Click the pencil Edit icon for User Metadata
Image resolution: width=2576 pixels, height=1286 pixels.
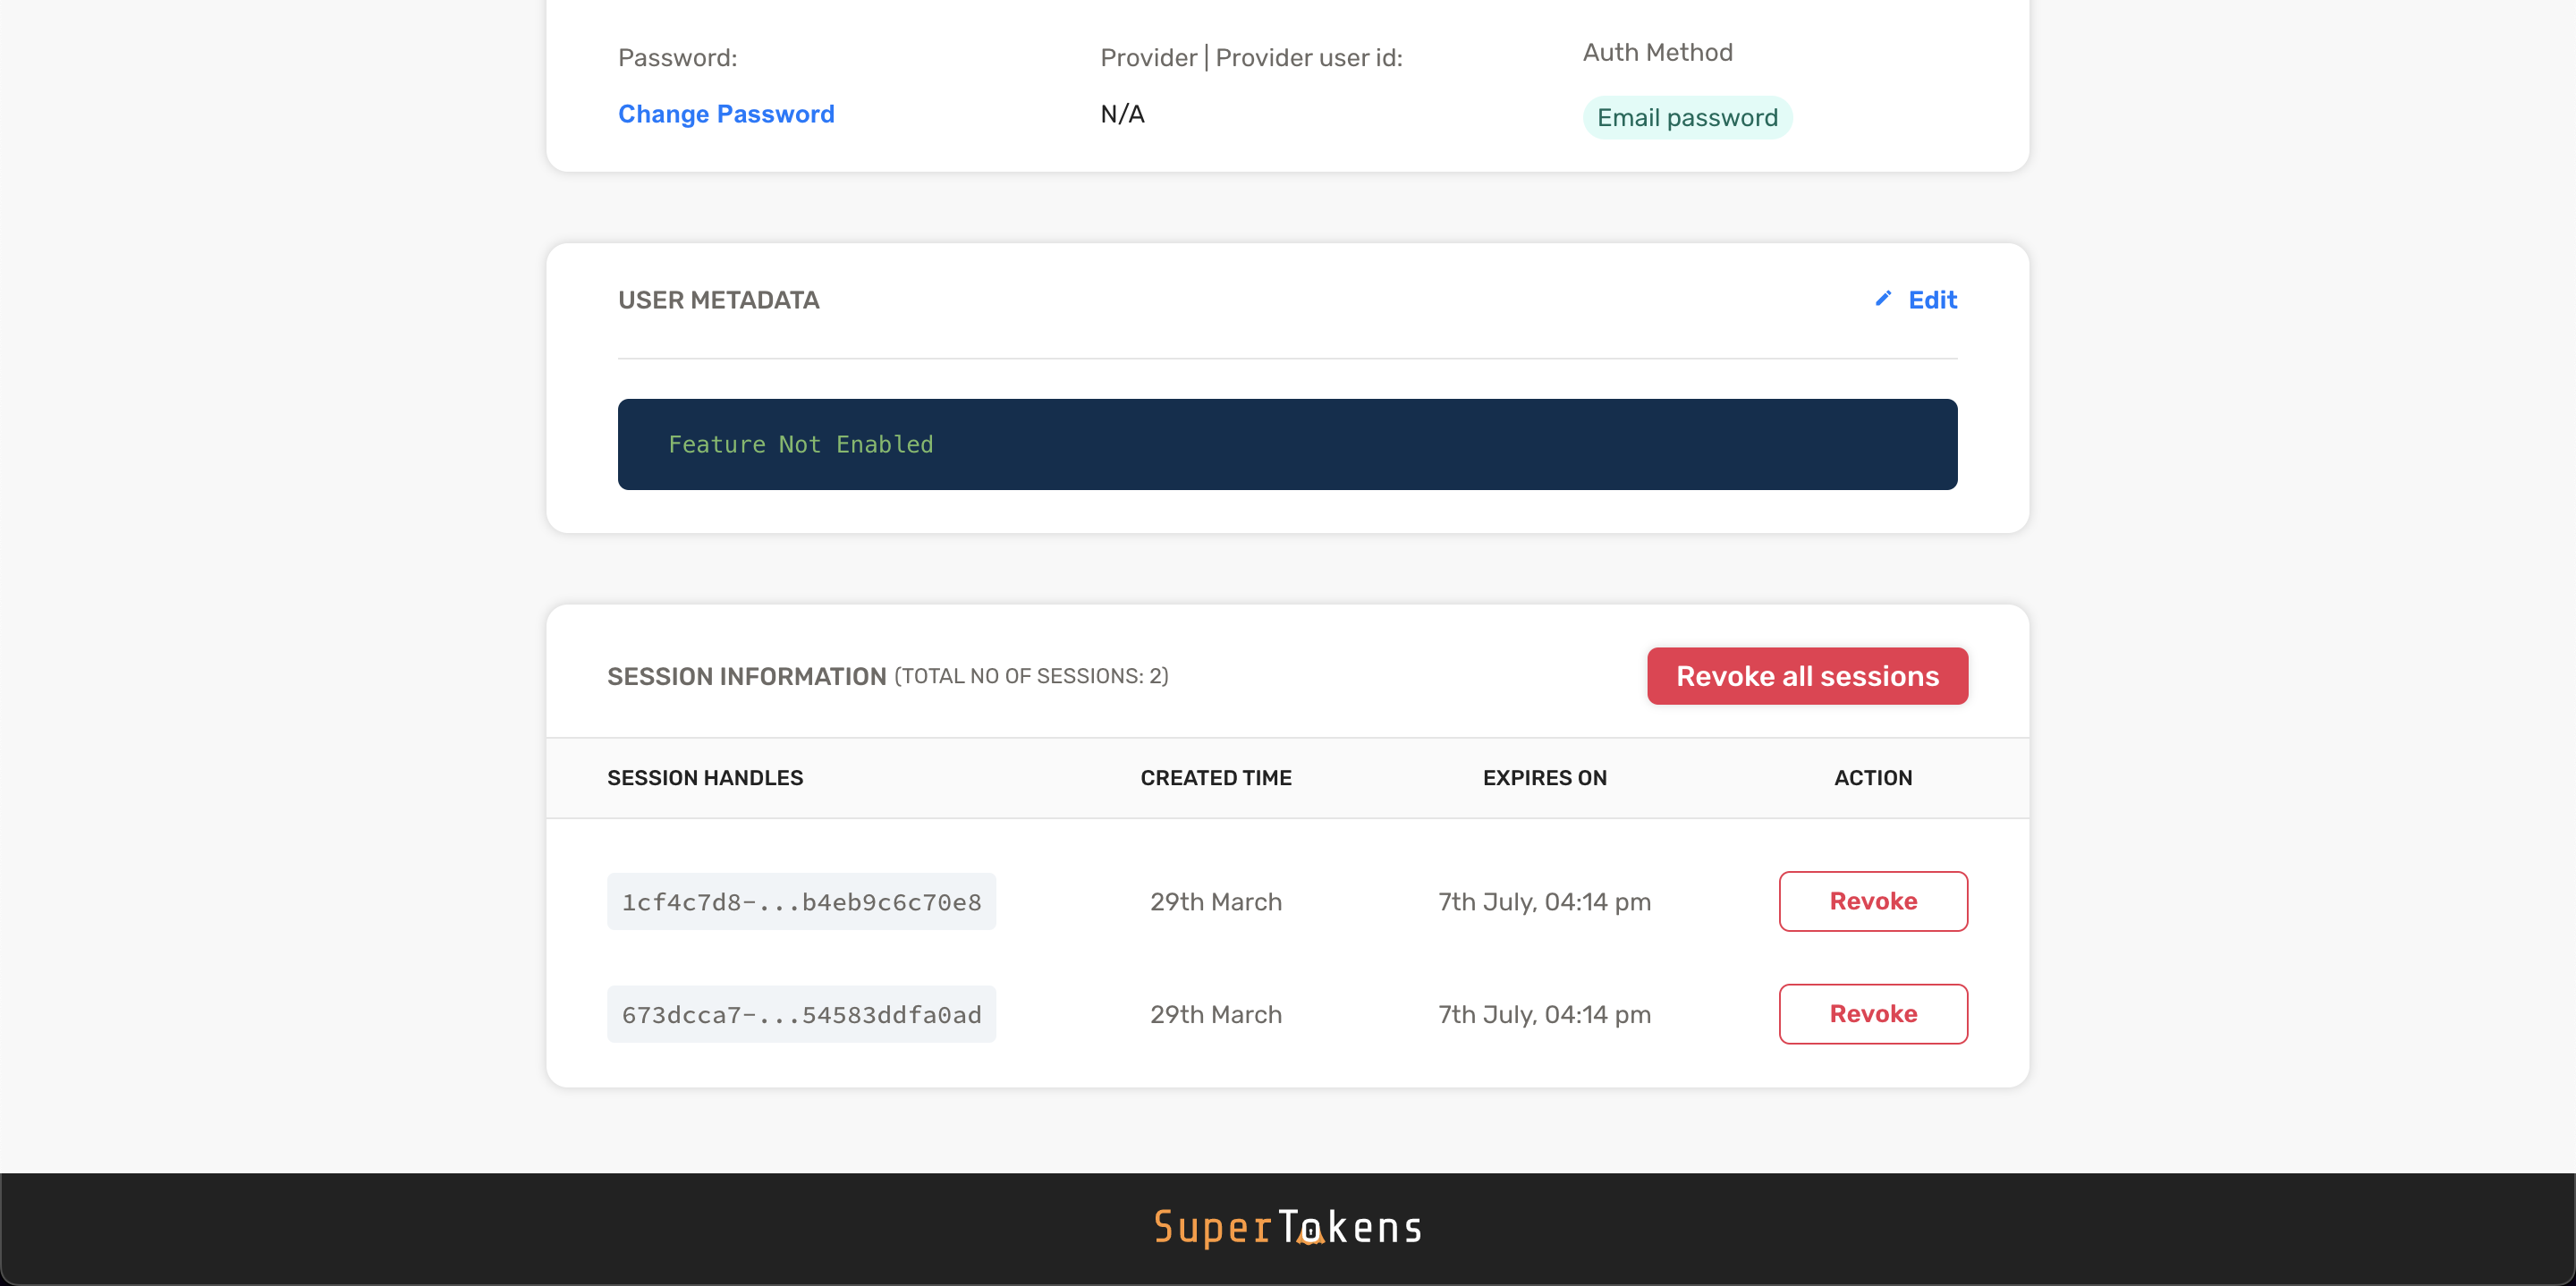1884,299
